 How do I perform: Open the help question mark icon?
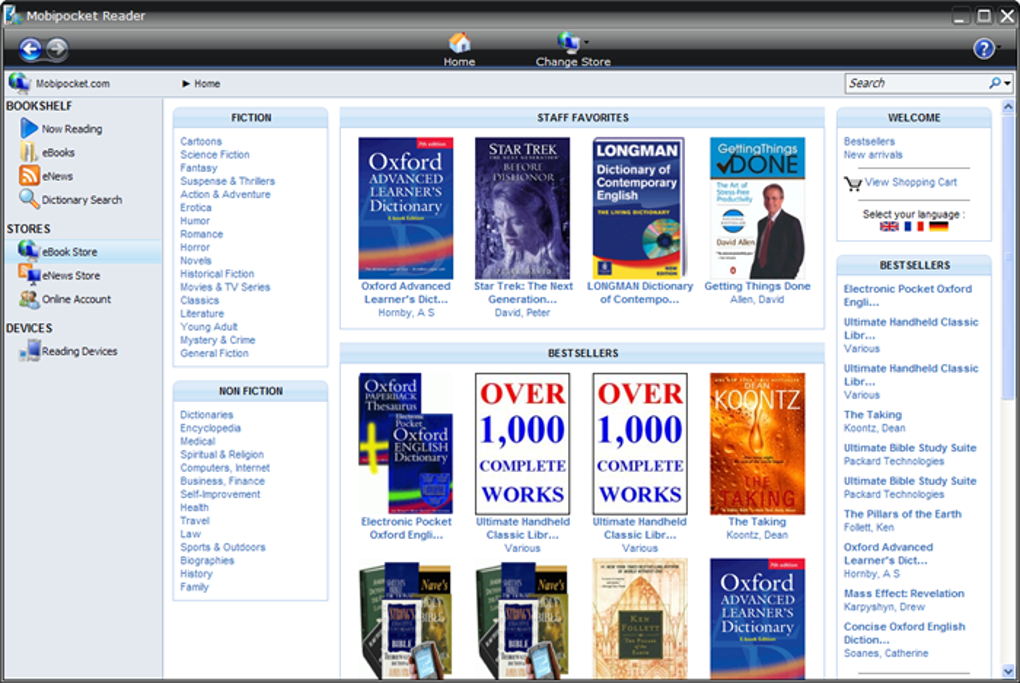pos(984,49)
